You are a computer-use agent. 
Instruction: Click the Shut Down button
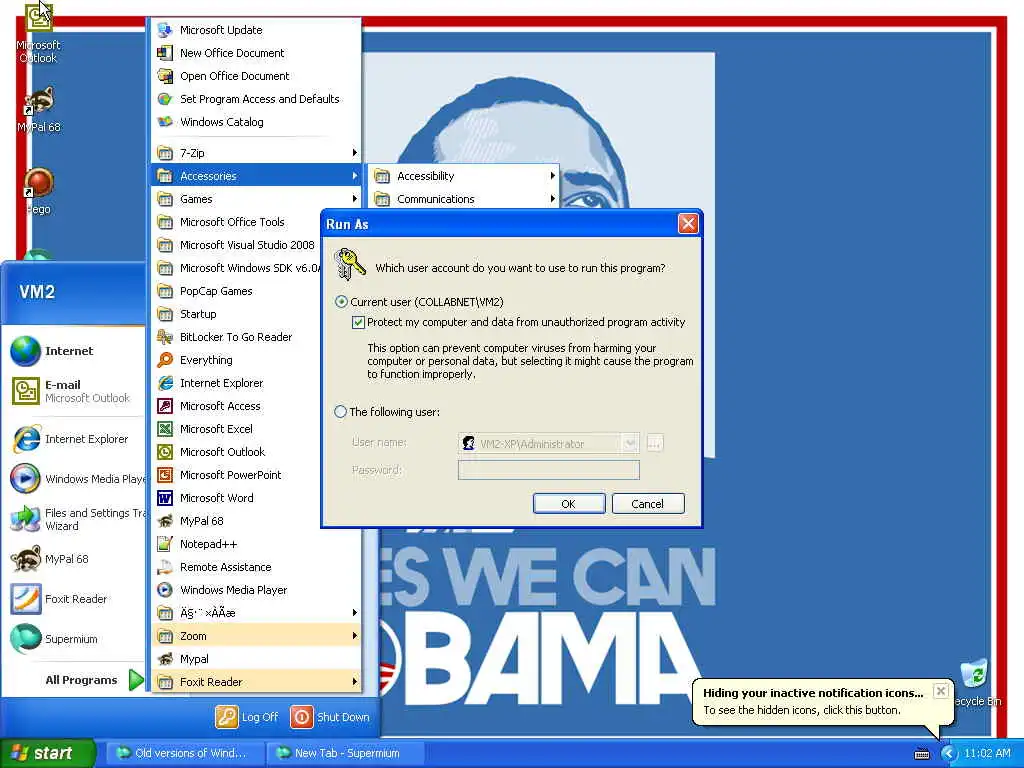[330, 717]
